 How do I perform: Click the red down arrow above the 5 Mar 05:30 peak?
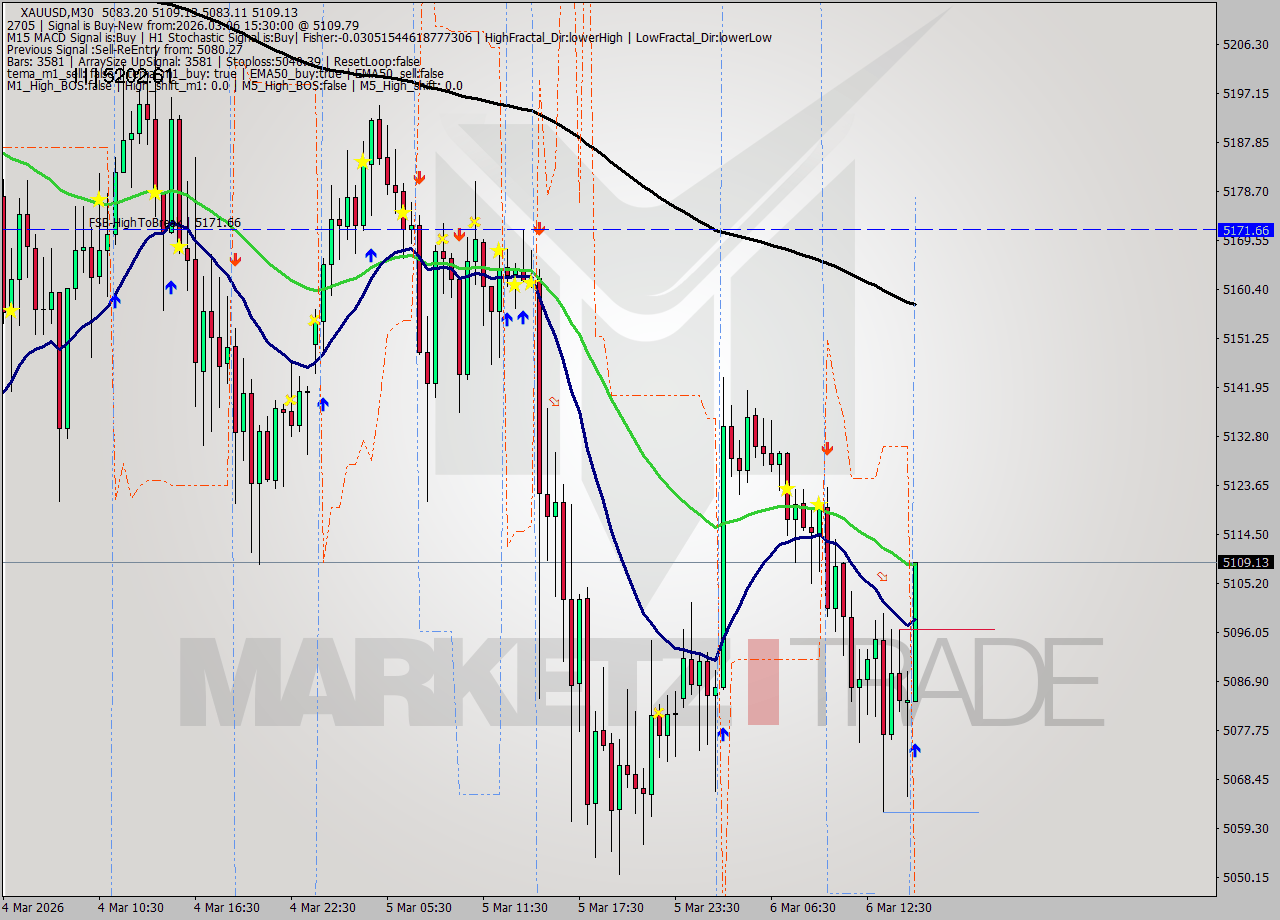[420, 177]
